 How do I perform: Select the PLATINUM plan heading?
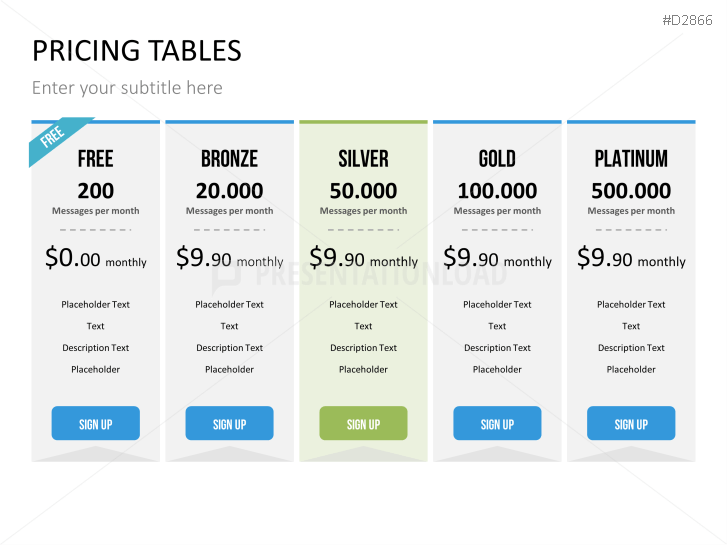[x=631, y=158]
